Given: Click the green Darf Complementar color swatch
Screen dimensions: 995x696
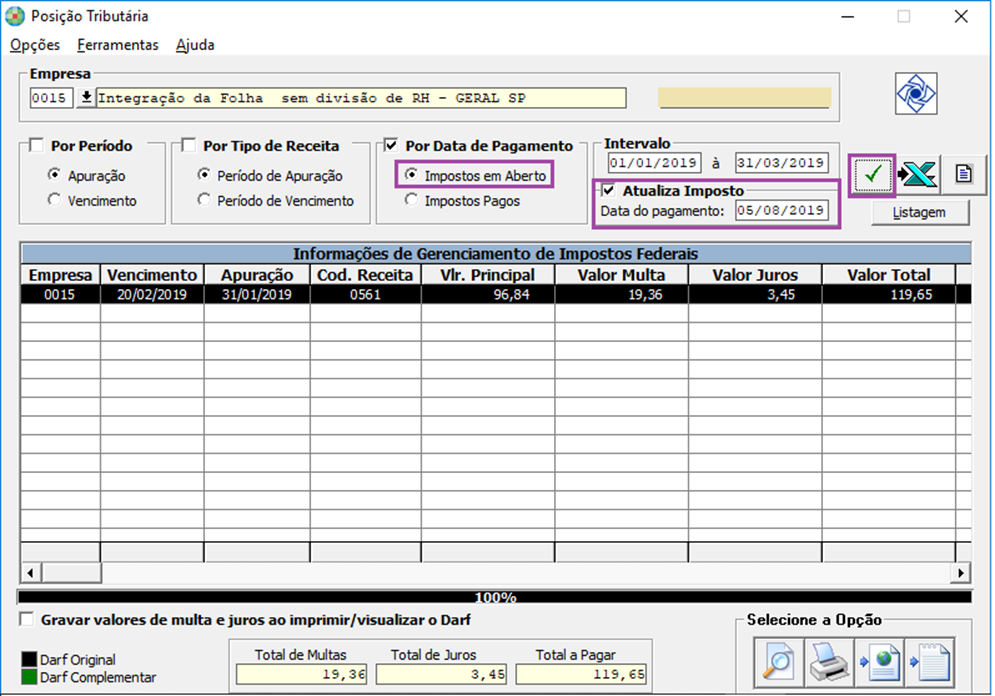Looking at the screenshot, I should coord(29,677).
